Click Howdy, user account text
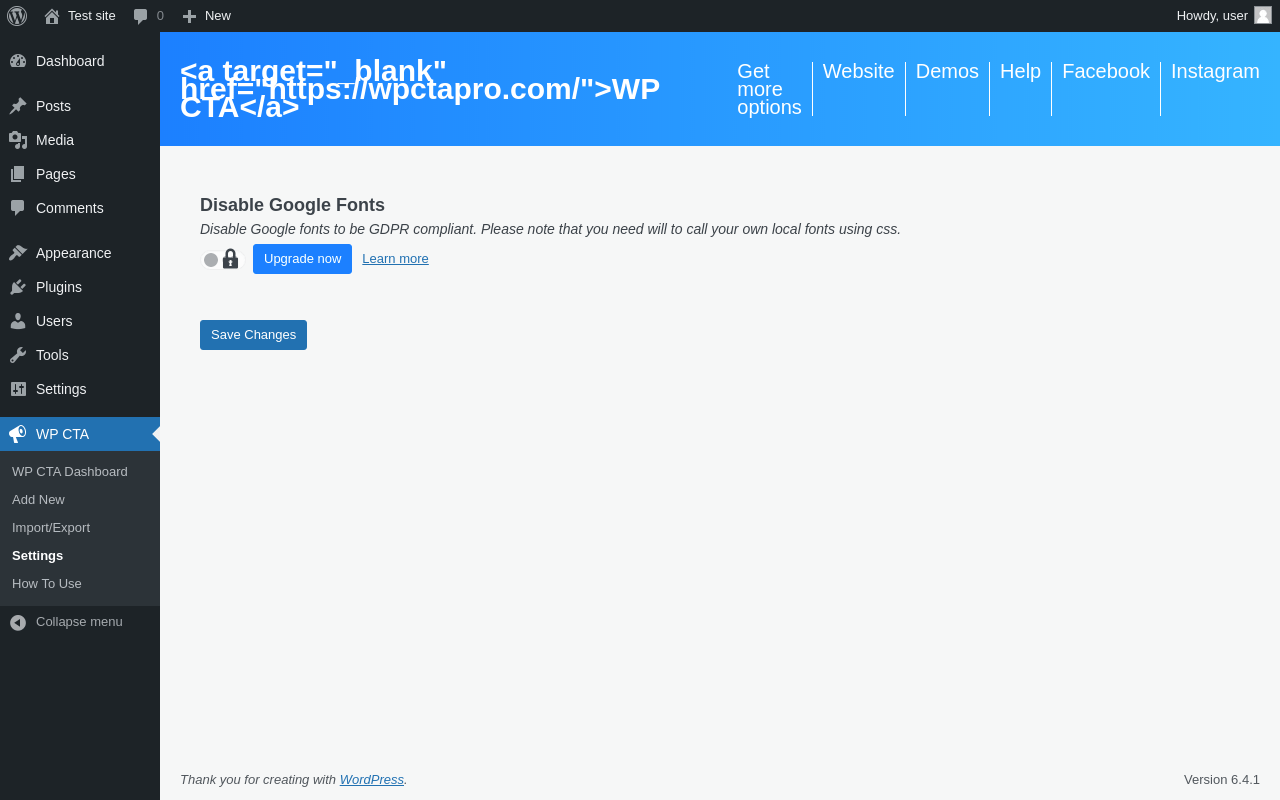The width and height of the screenshot is (1280, 800). [1212, 16]
